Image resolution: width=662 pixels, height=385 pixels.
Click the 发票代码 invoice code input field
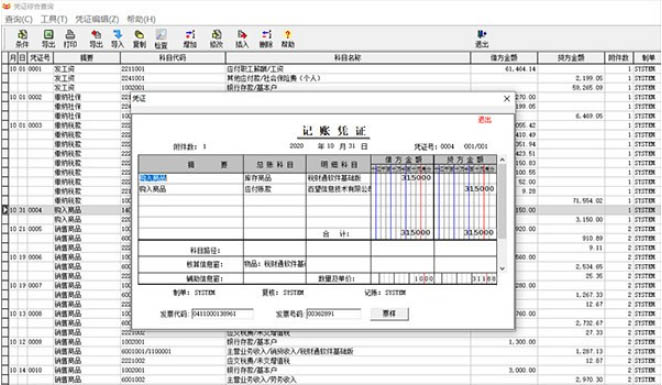222,314
